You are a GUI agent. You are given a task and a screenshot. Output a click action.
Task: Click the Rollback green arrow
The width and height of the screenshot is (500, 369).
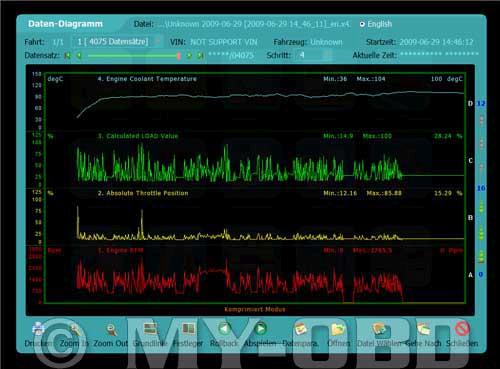[224, 329]
